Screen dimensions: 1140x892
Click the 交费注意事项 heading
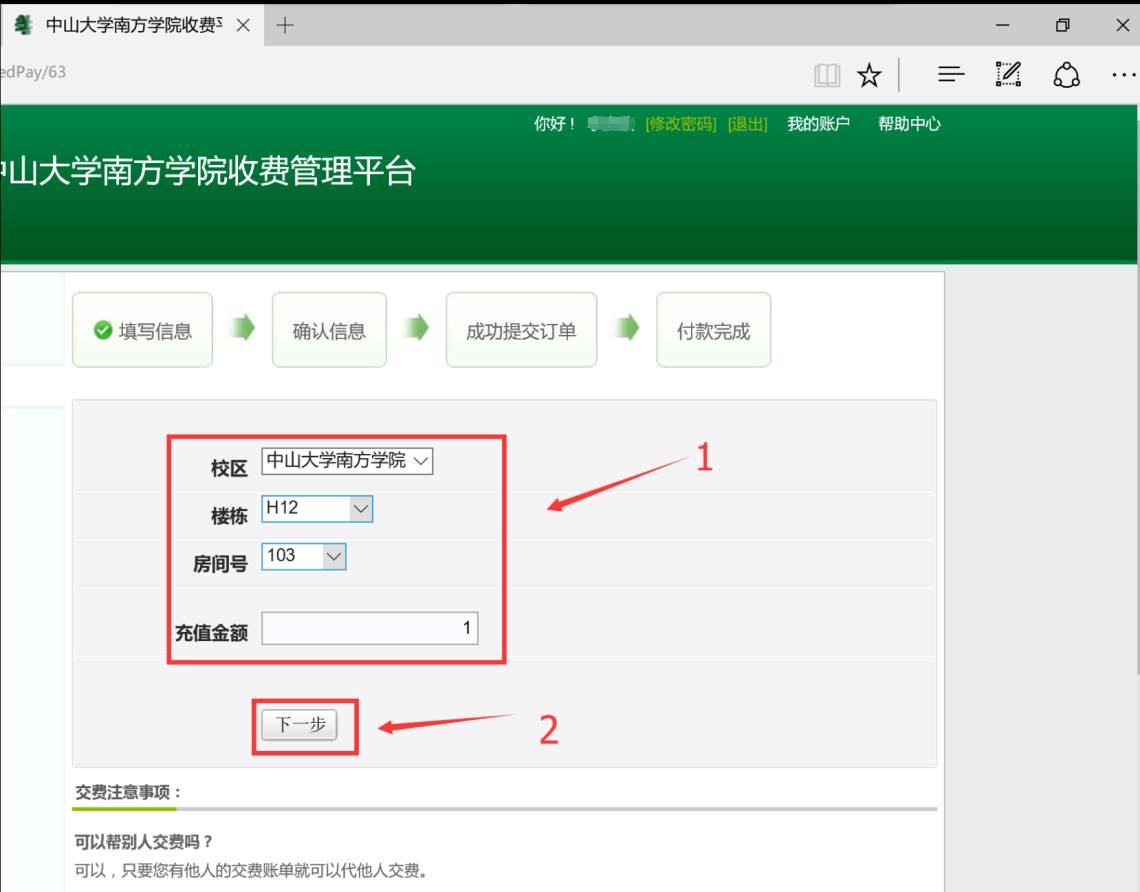[128, 792]
